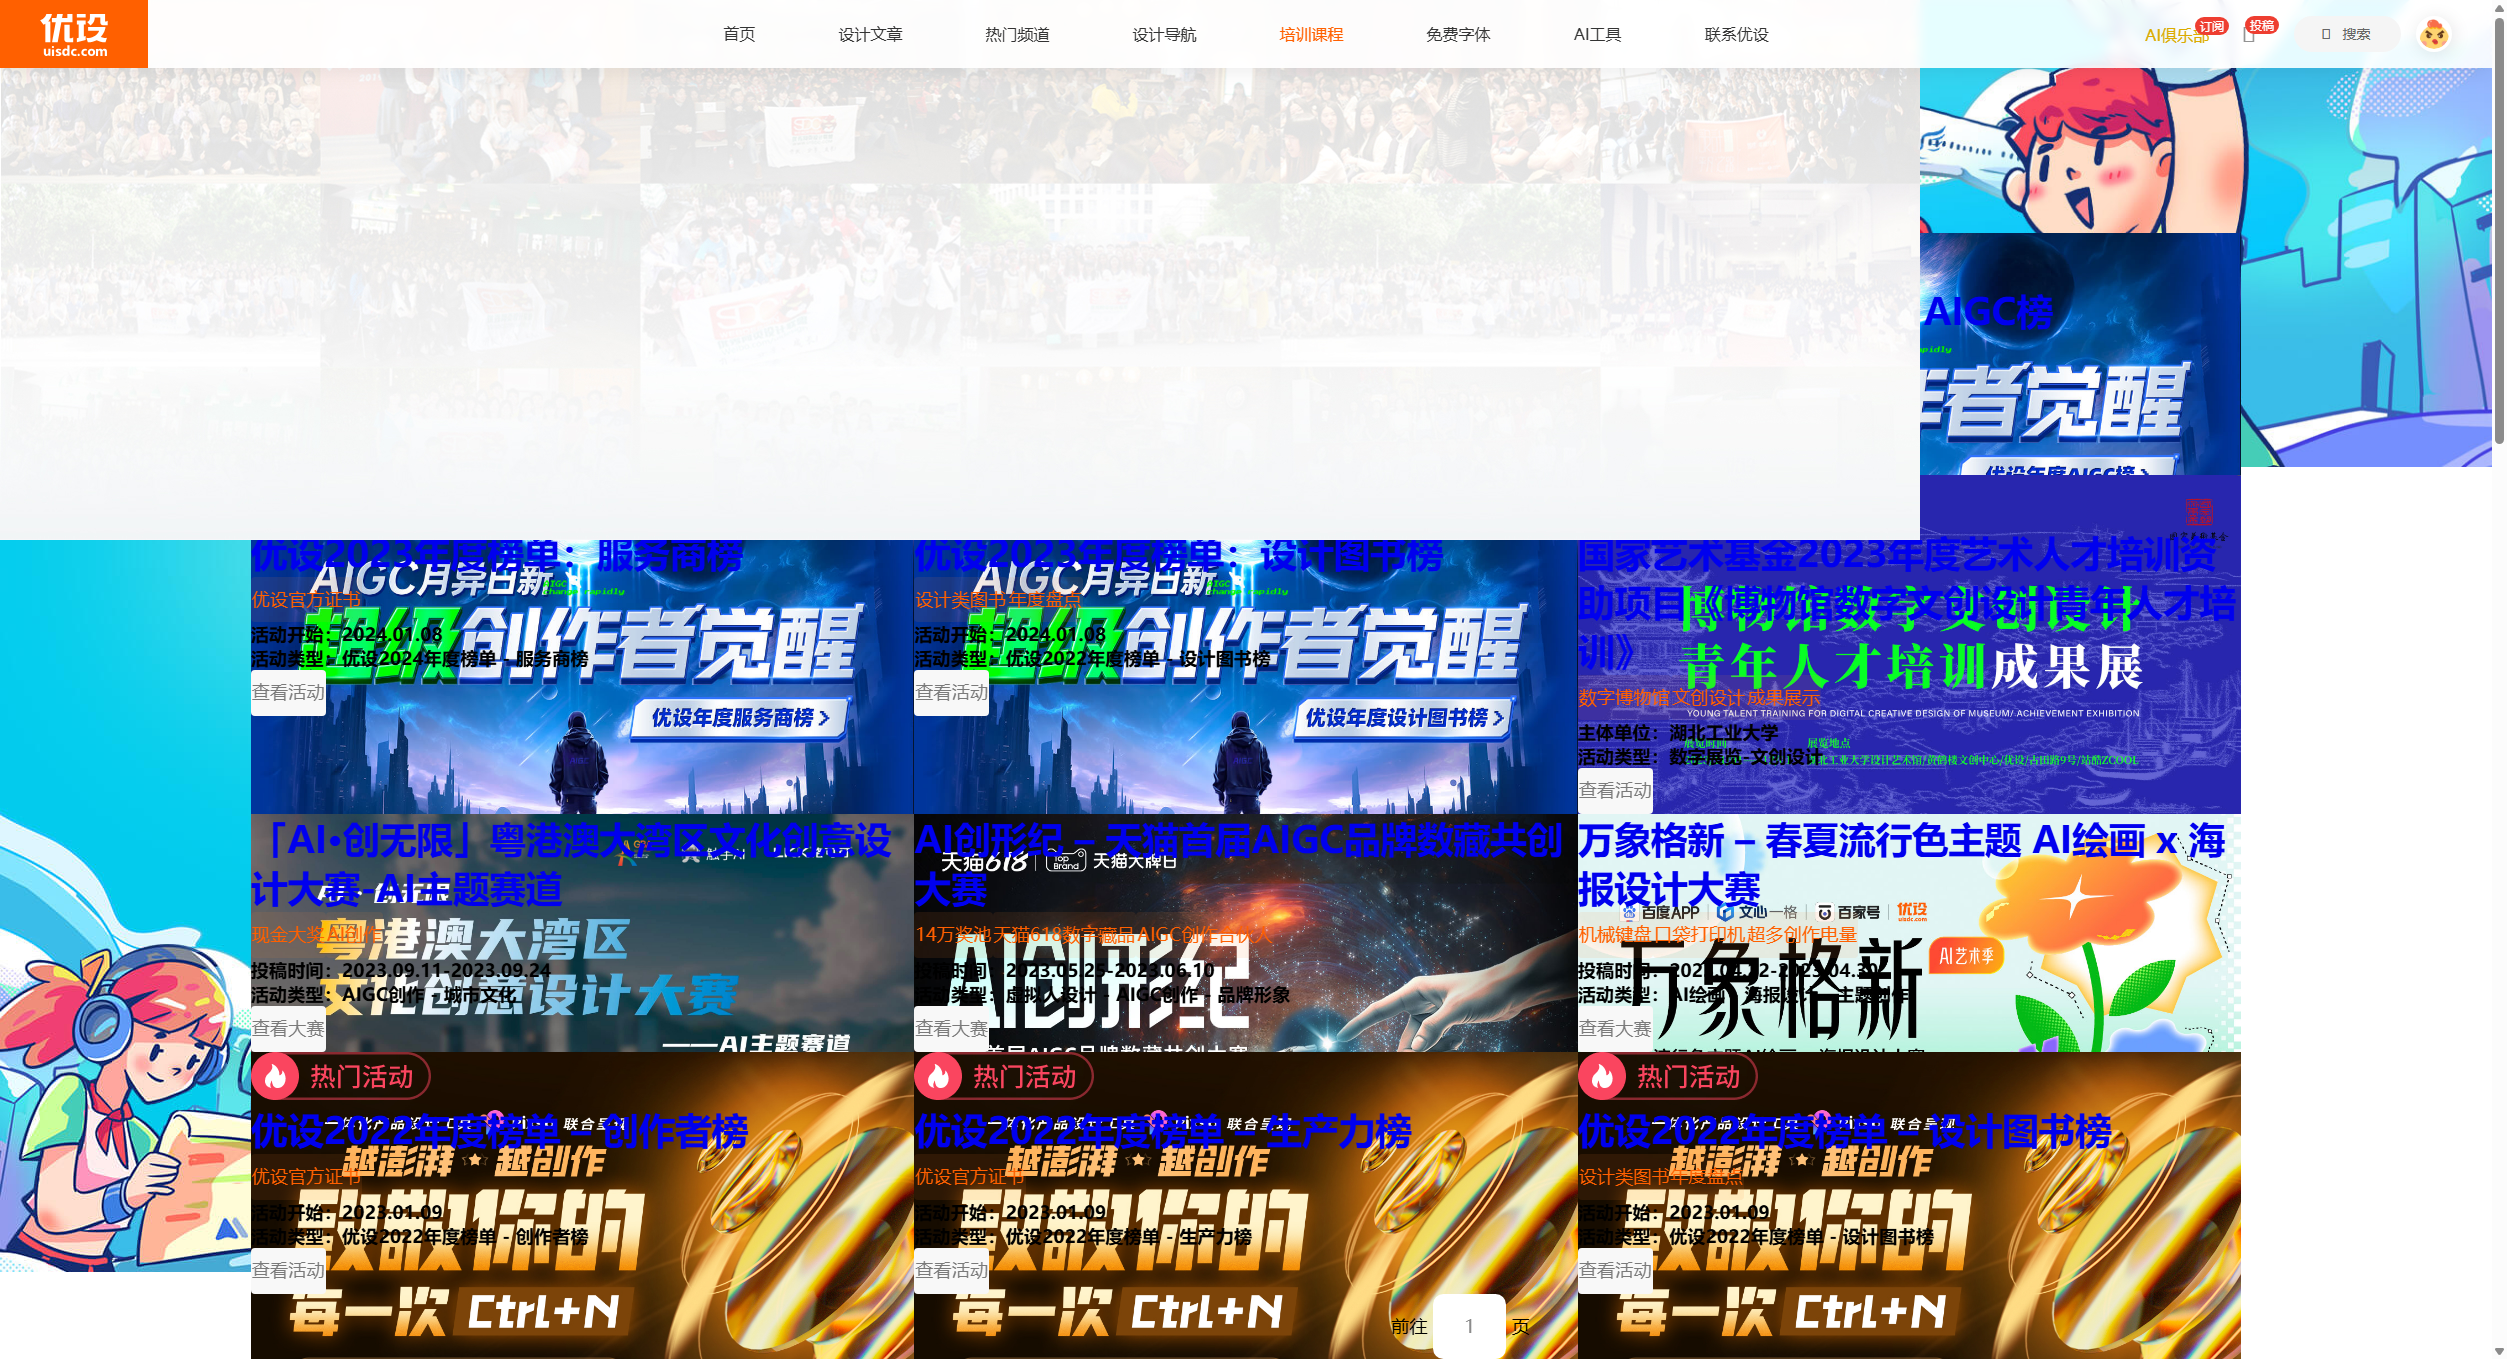Open the AI工具 nav item
The image size is (2507, 1359).
click(1597, 34)
